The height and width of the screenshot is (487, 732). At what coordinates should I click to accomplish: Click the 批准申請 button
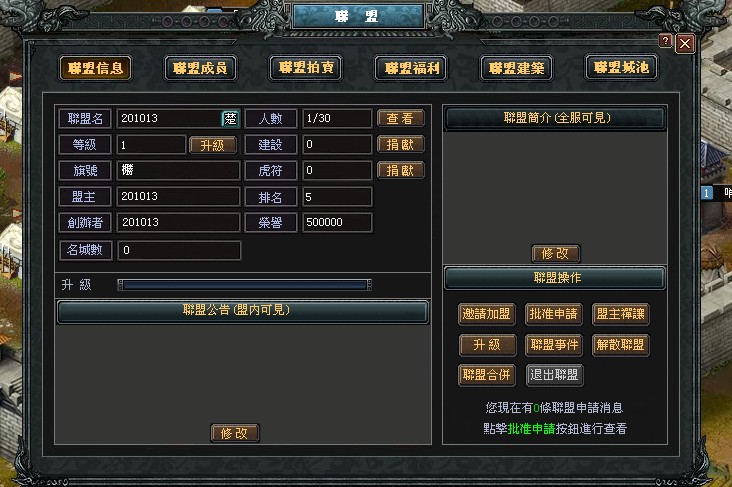[554, 314]
